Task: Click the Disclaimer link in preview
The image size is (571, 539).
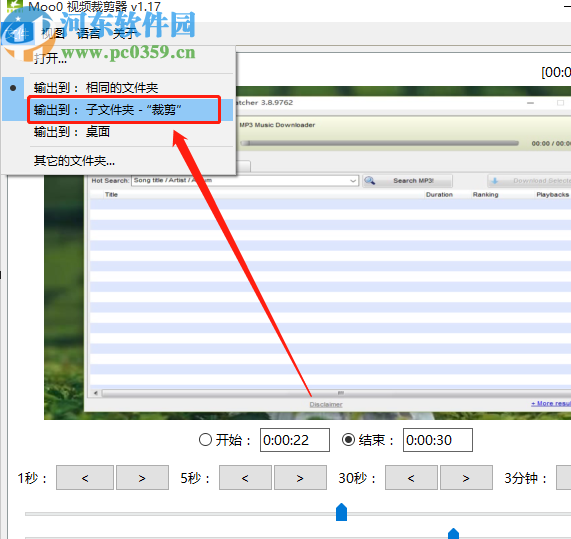Action: pyautogui.click(x=326, y=404)
